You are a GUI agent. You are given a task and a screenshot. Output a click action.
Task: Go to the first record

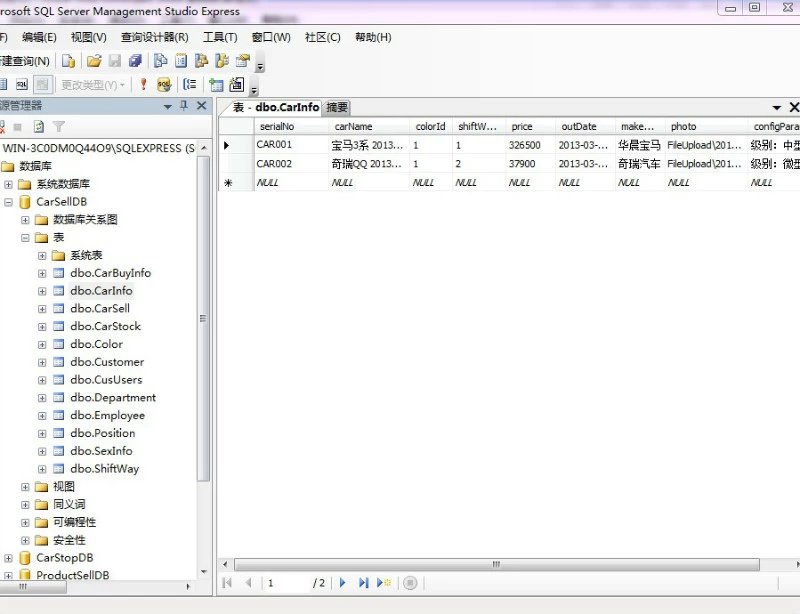click(x=228, y=582)
